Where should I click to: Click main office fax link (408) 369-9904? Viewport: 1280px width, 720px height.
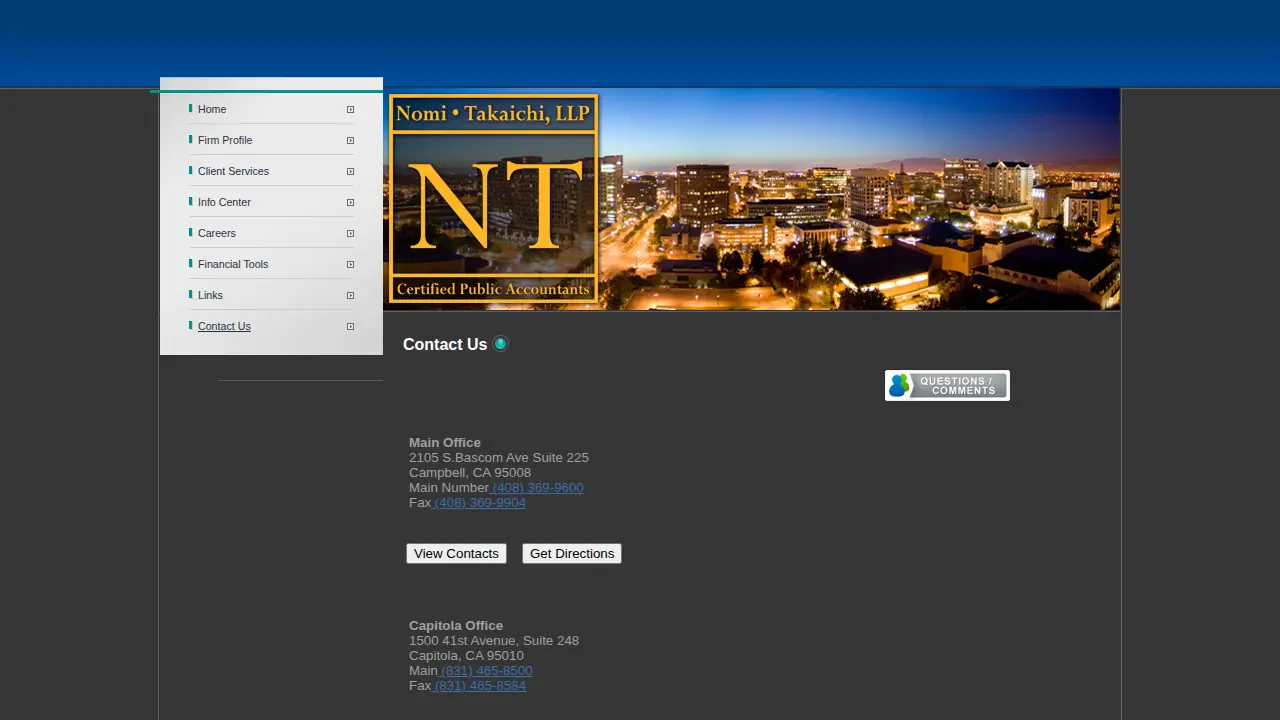point(480,503)
